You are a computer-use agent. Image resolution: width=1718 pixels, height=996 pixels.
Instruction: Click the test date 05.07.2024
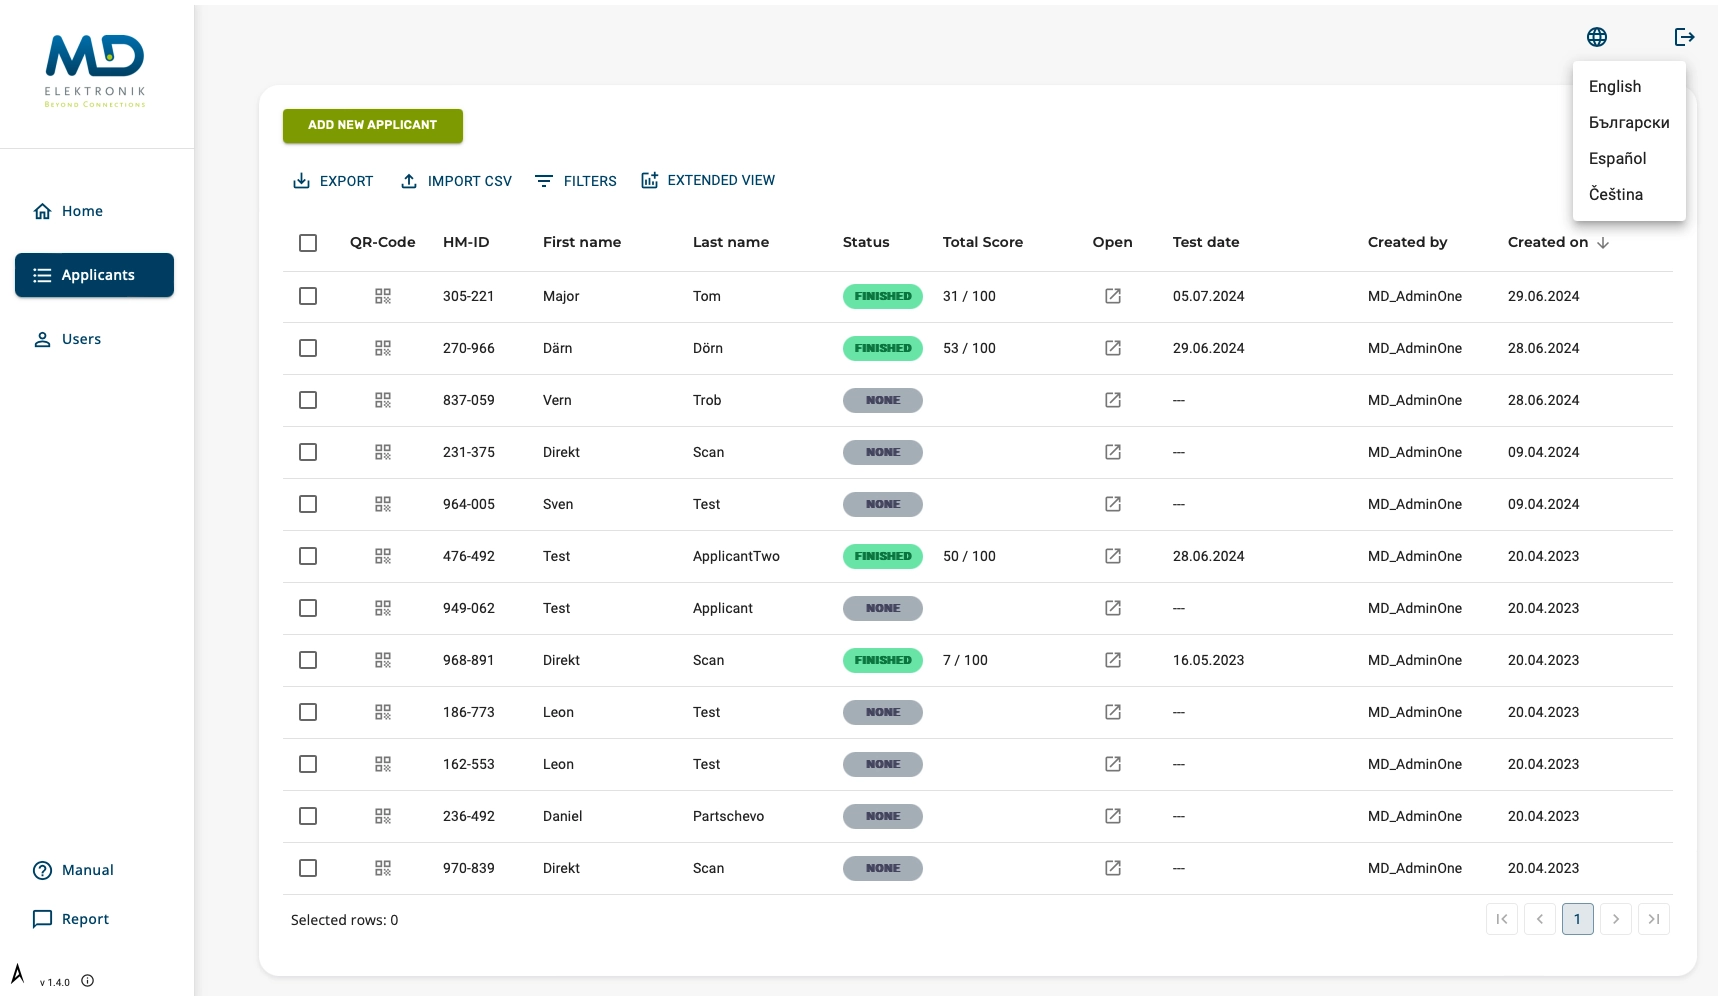click(x=1209, y=296)
